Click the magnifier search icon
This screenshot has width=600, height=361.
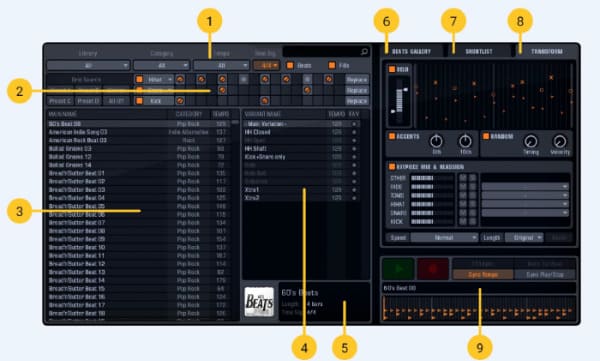click(364, 51)
